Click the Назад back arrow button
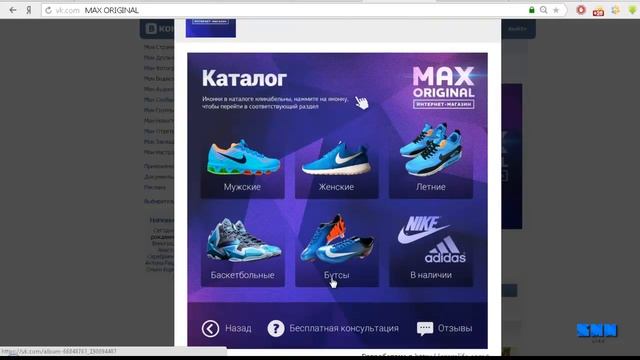The image size is (640, 360). (x=227, y=328)
